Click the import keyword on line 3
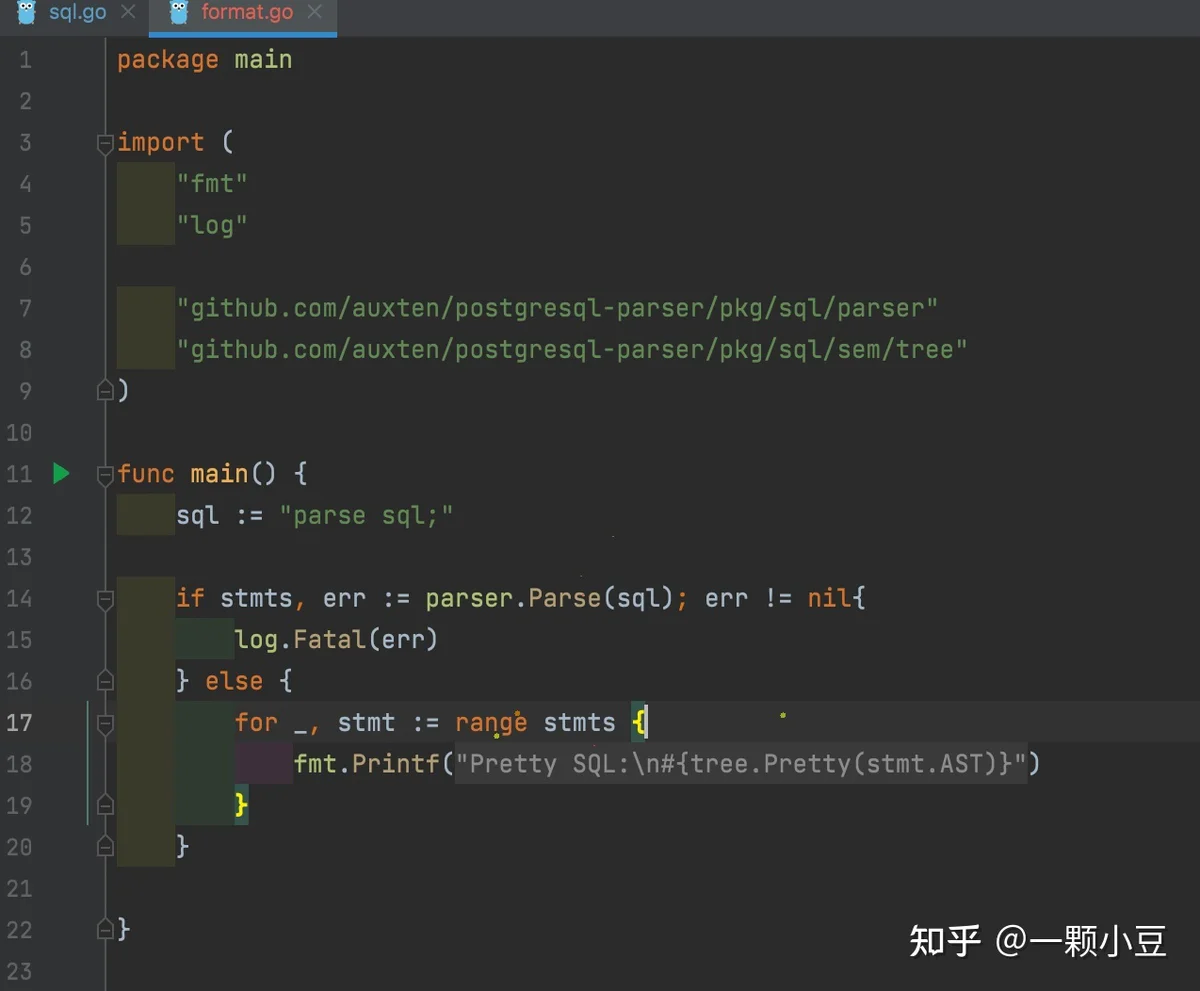This screenshot has height=991, width=1200. click(x=161, y=142)
